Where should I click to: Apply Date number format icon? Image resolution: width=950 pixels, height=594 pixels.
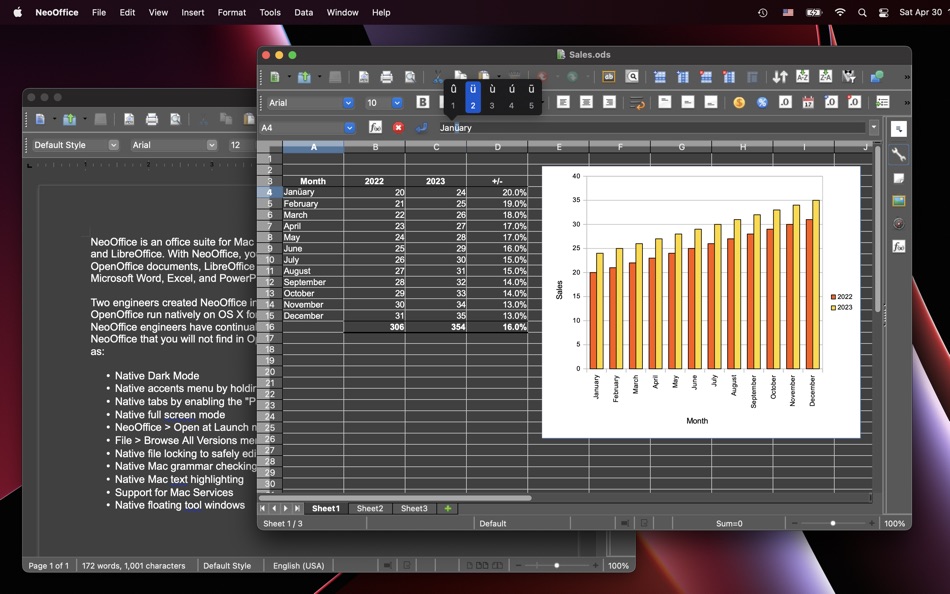point(808,102)
